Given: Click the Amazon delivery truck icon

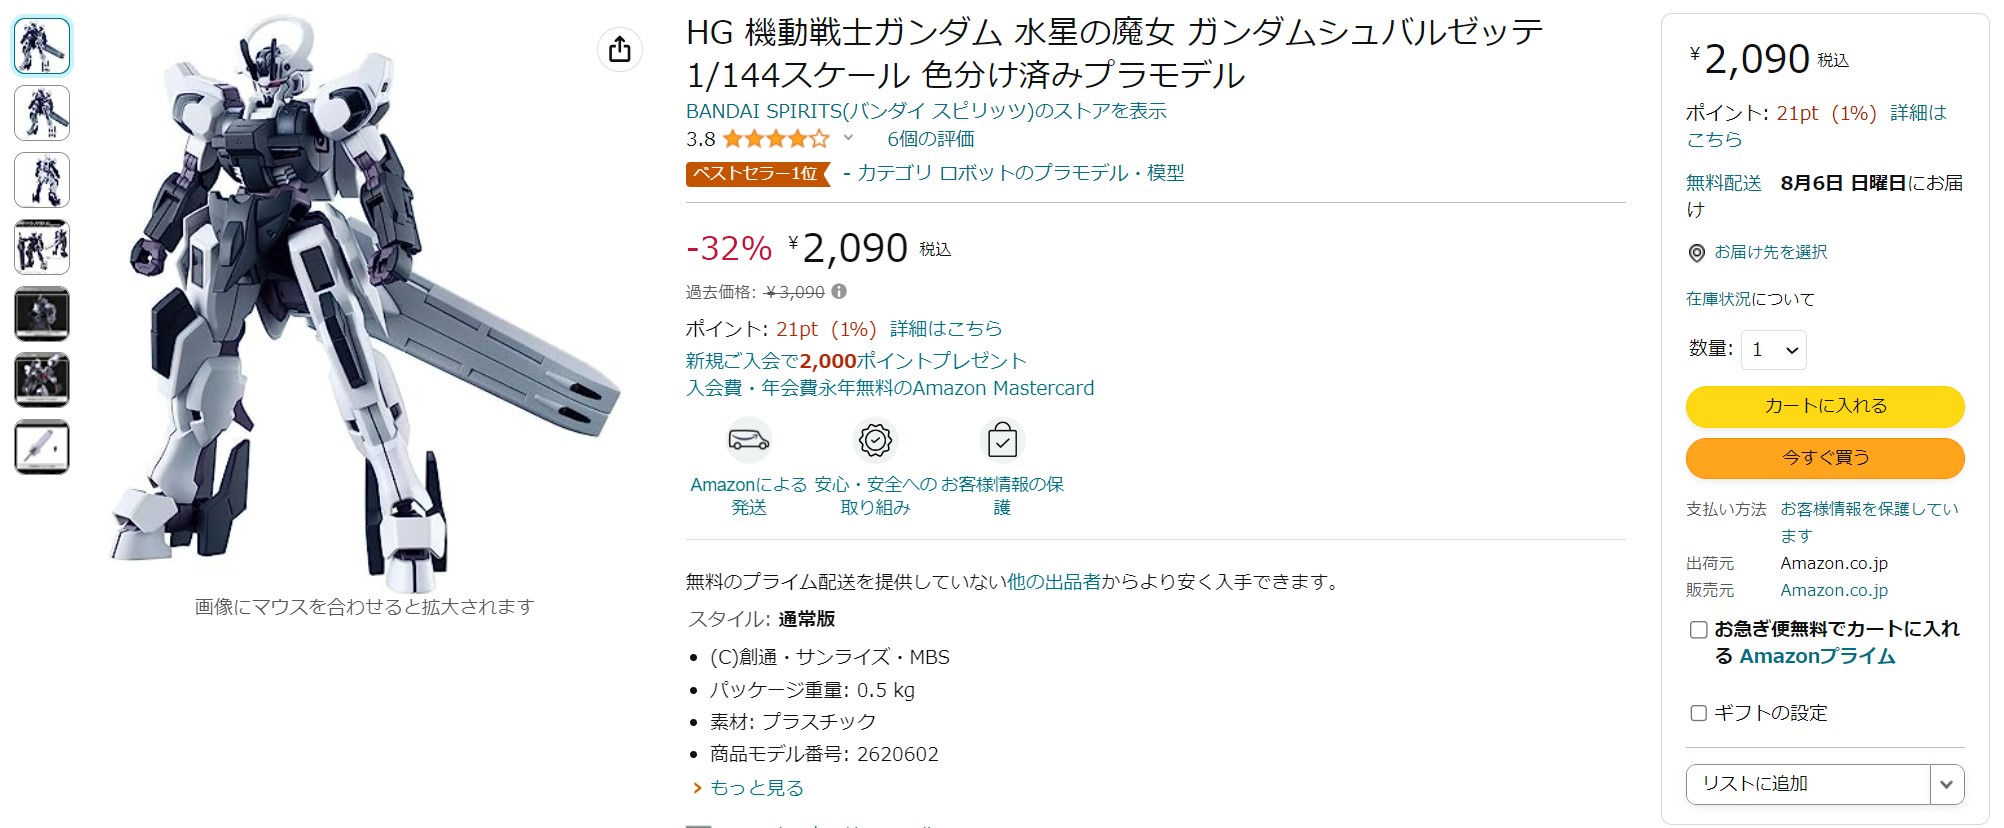Looking at the screenshot, I should 749,440.
